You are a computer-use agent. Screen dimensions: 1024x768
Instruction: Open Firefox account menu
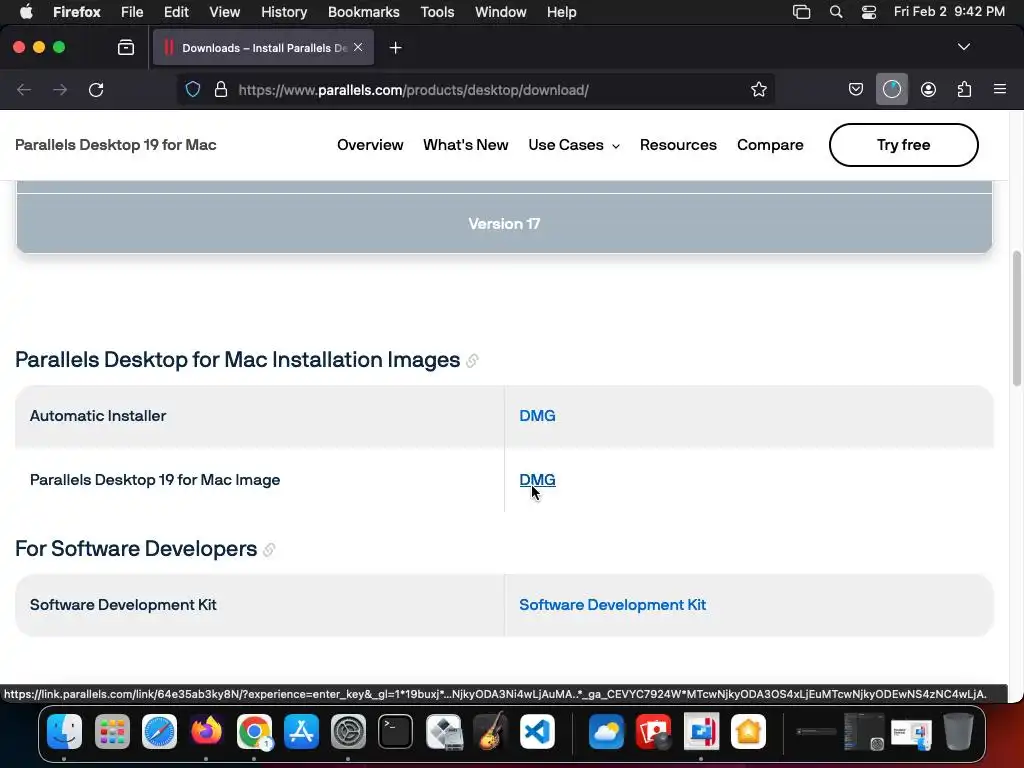(x=928, y=89)
